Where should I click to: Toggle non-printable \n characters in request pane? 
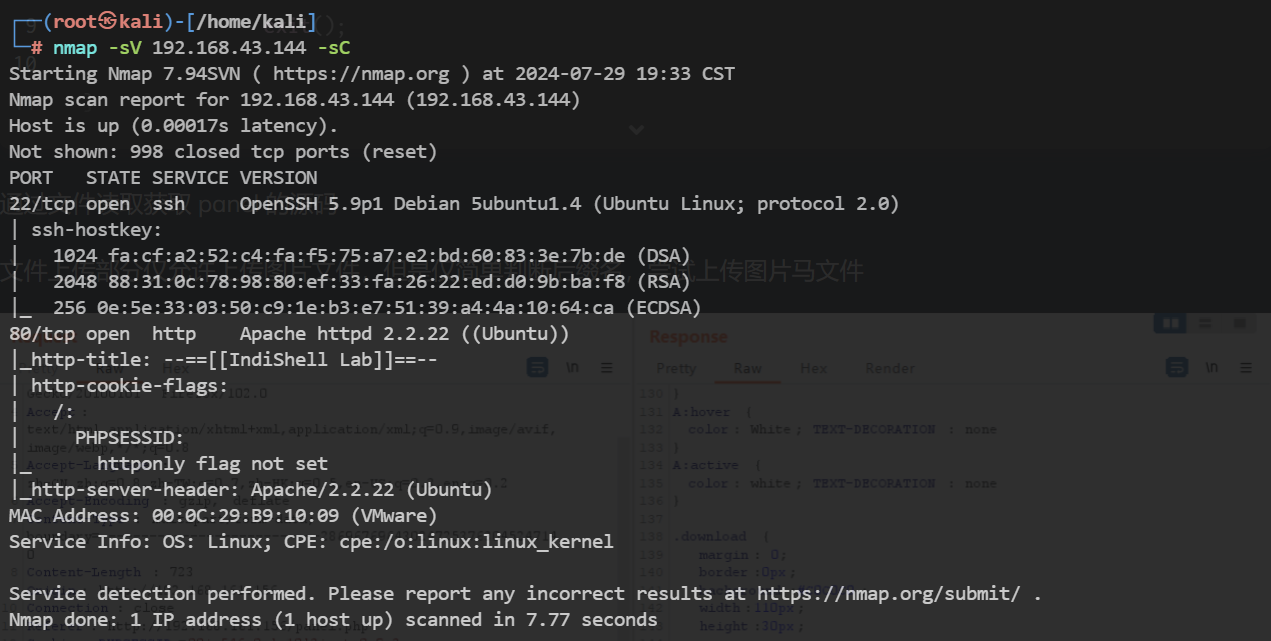point(573,368)
